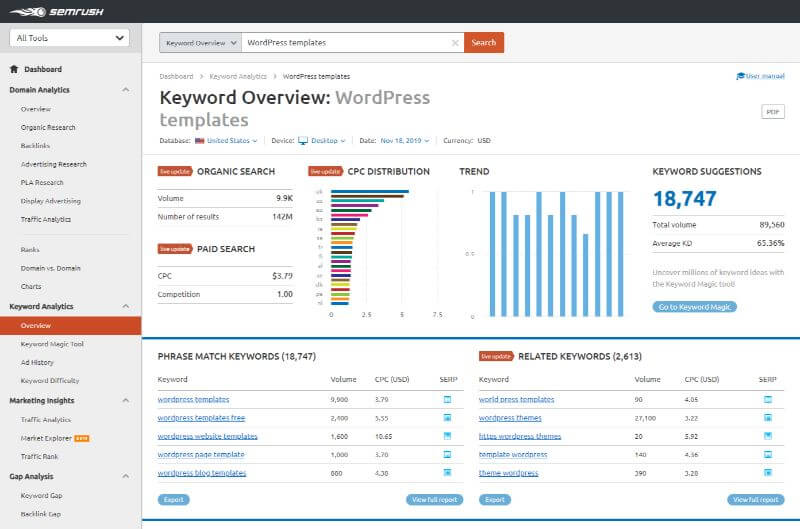Open Keyword Difficulty in sidebar
The image size is (800, 529).
point(50,381)
